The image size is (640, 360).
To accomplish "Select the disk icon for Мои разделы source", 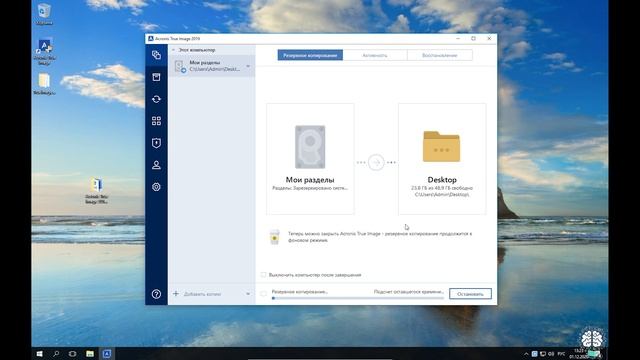I will [310, 147].
